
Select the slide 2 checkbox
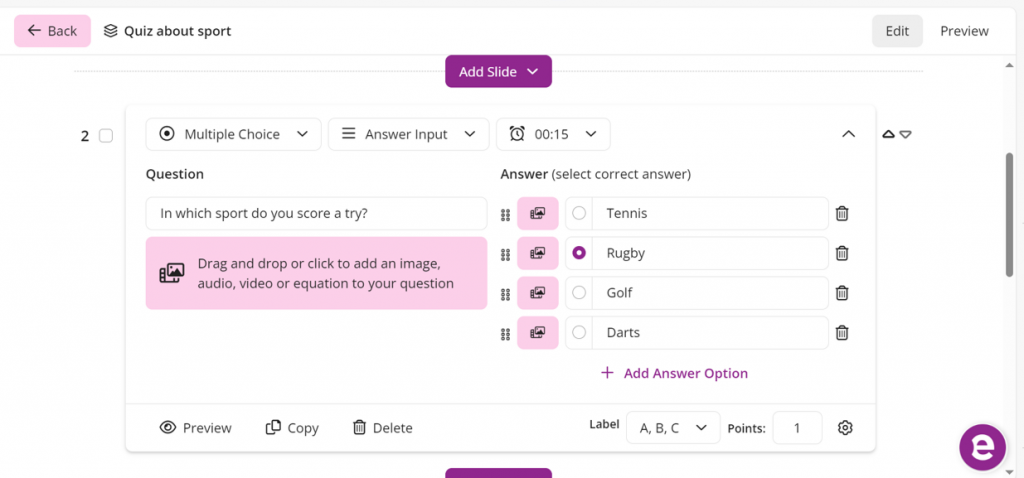pos(106,136)
